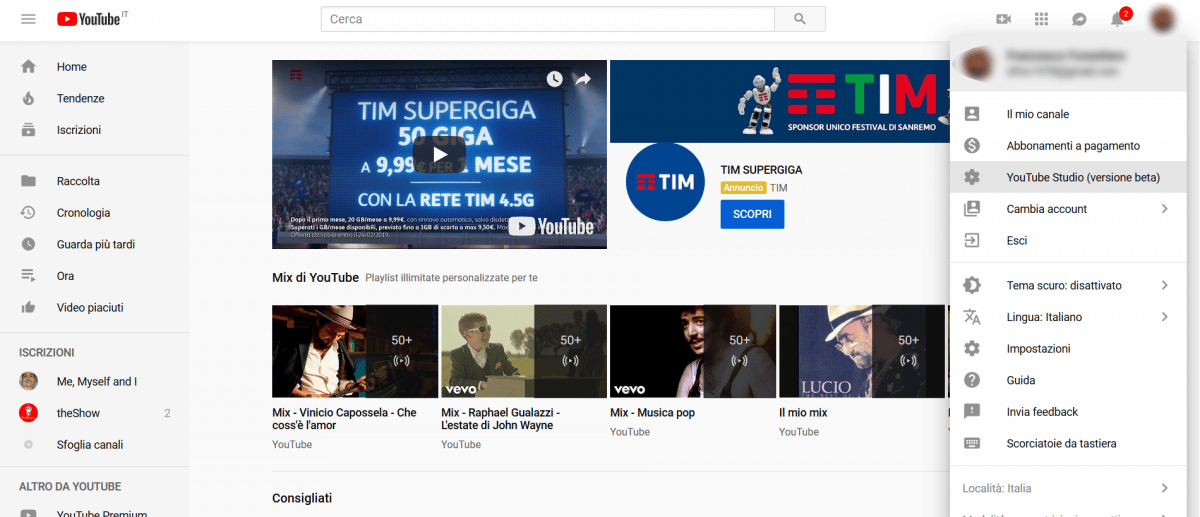Screen dimensions: 1200x517
Task: Click the YouTube logo
Action: (89, 19)
